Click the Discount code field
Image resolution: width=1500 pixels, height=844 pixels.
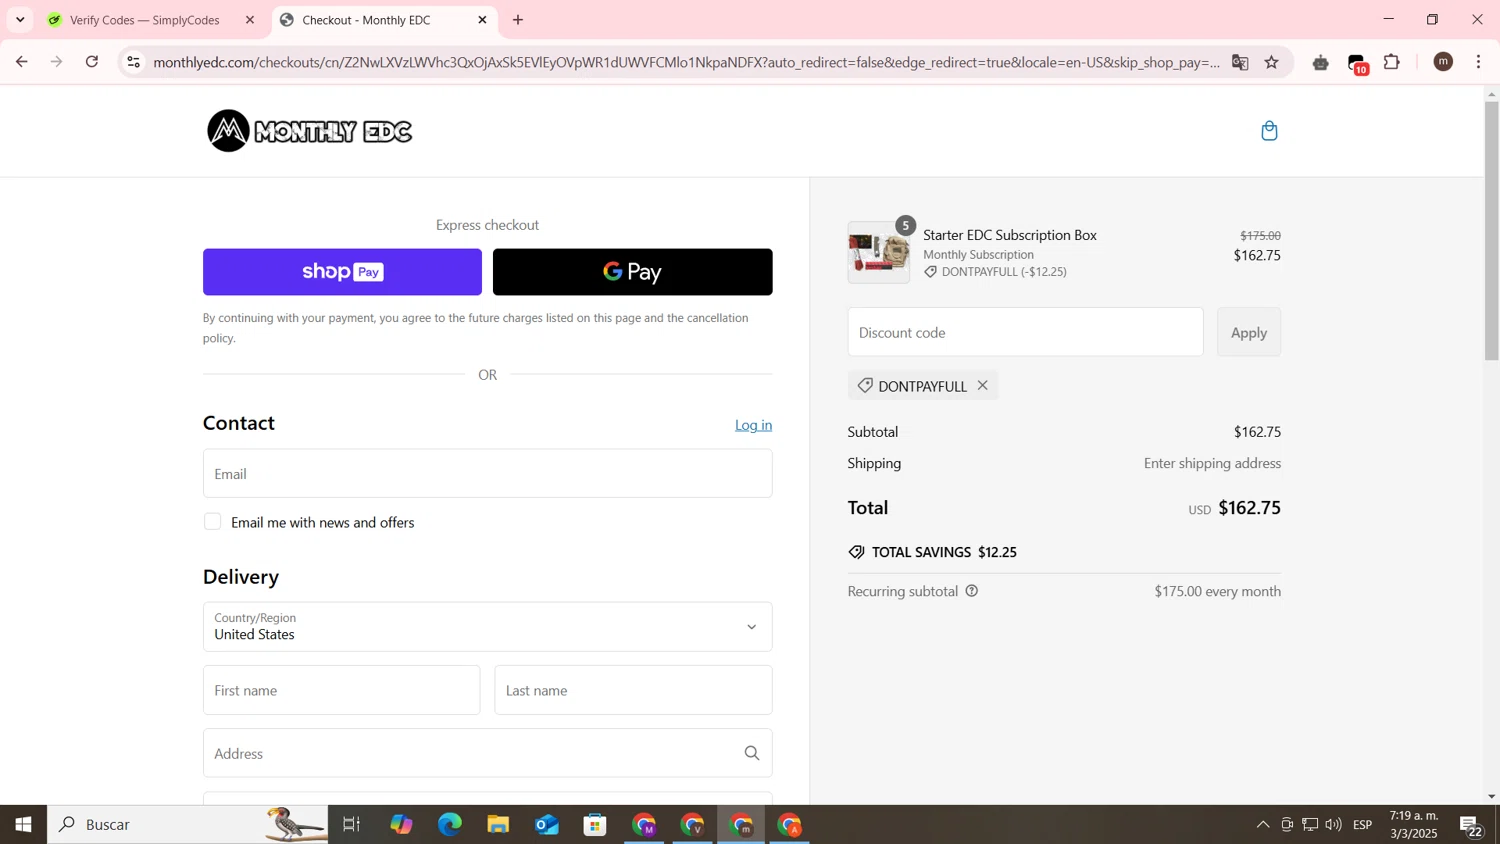pyautogui.click(x=1025, y=332)
